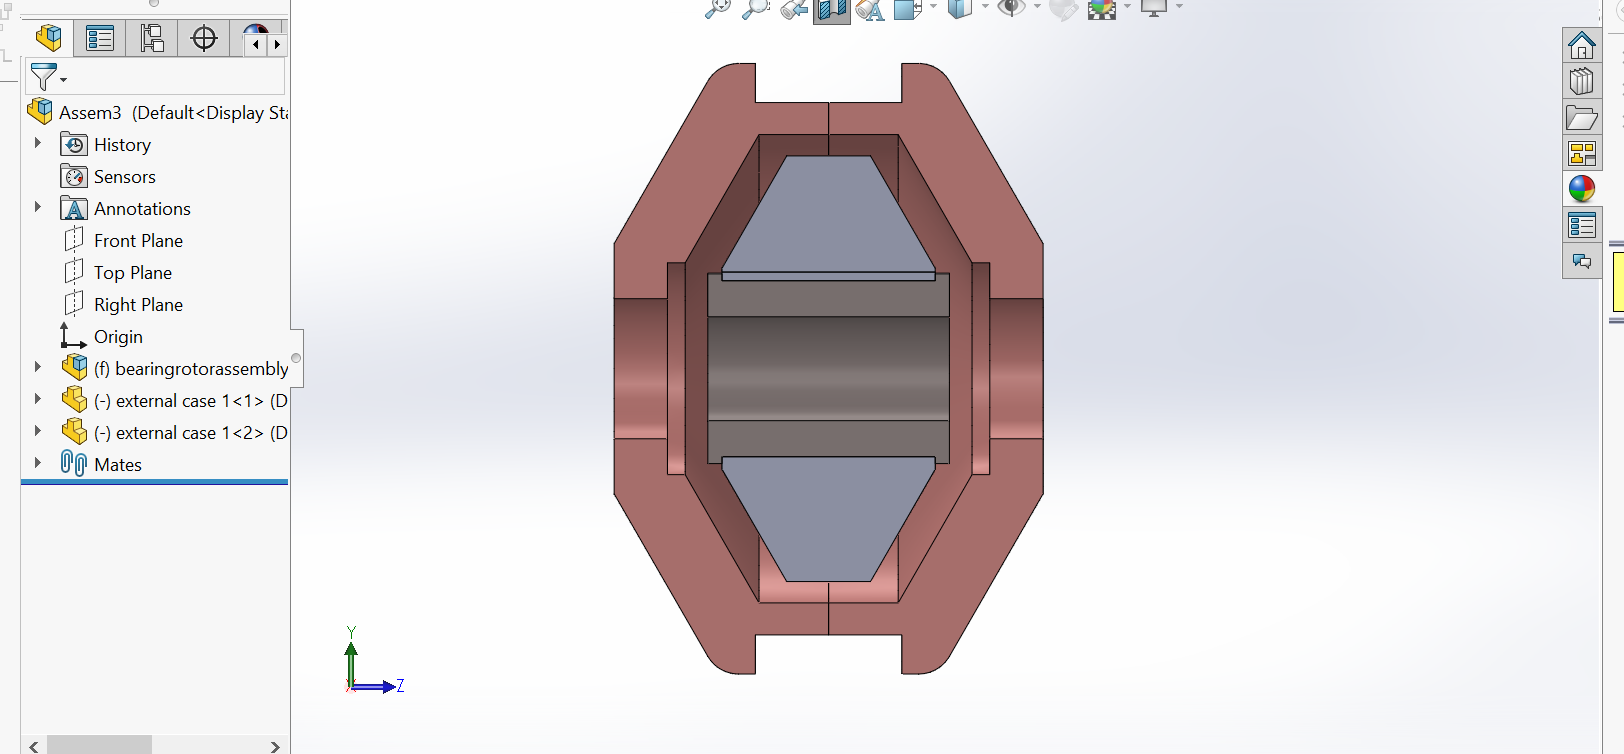Click the Assem3 assembly icon
Image resolution: width=1624 pixels, height=754 pixels.
point(40,111)
